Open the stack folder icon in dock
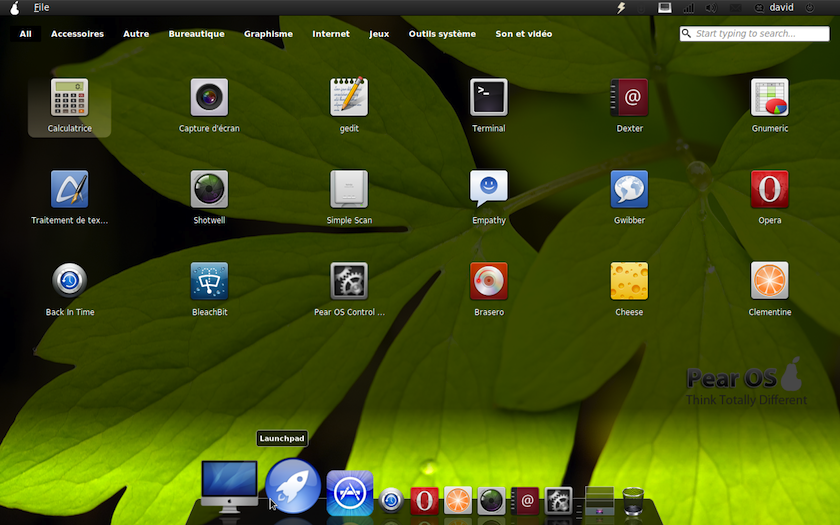 (599, 501)
